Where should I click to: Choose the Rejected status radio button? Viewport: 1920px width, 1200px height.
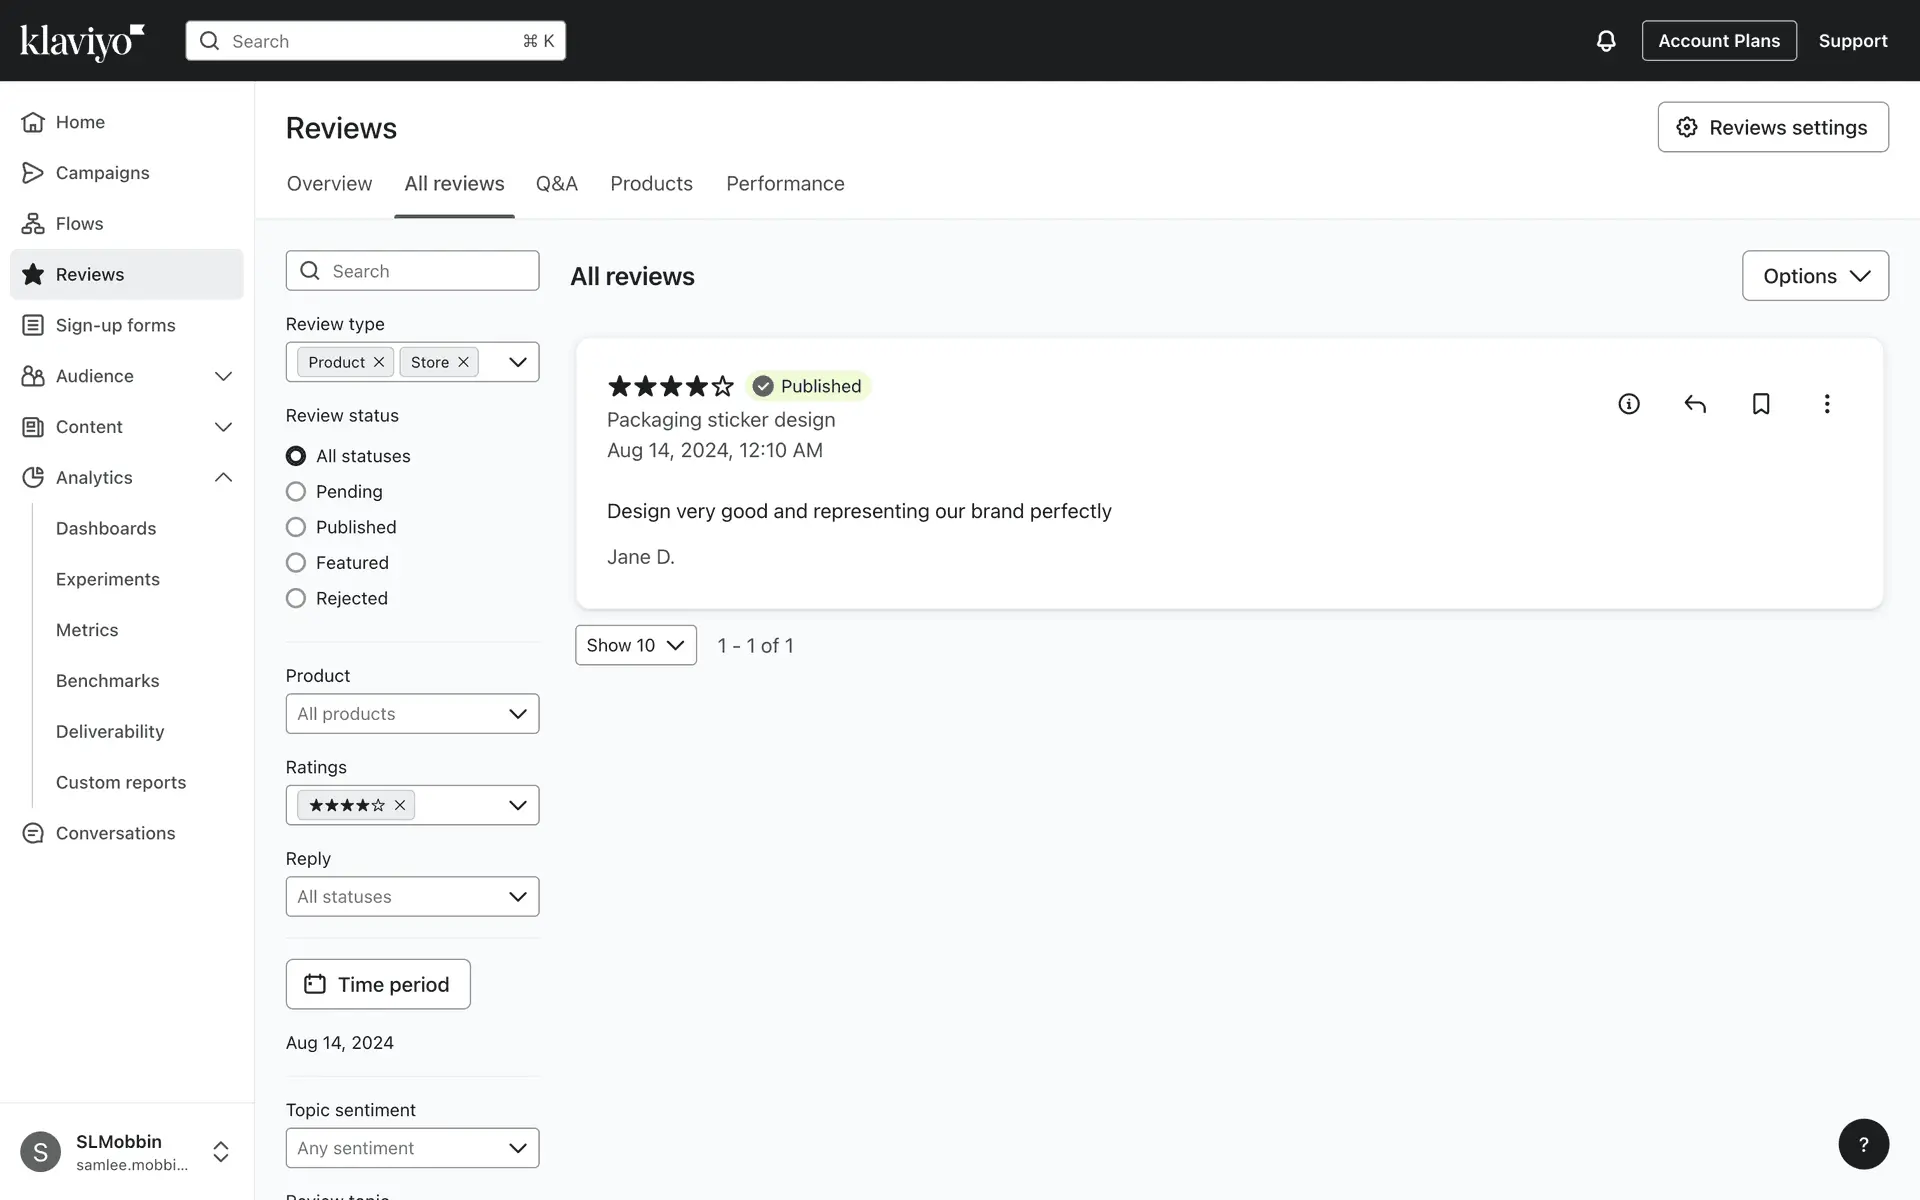(296, 599)
